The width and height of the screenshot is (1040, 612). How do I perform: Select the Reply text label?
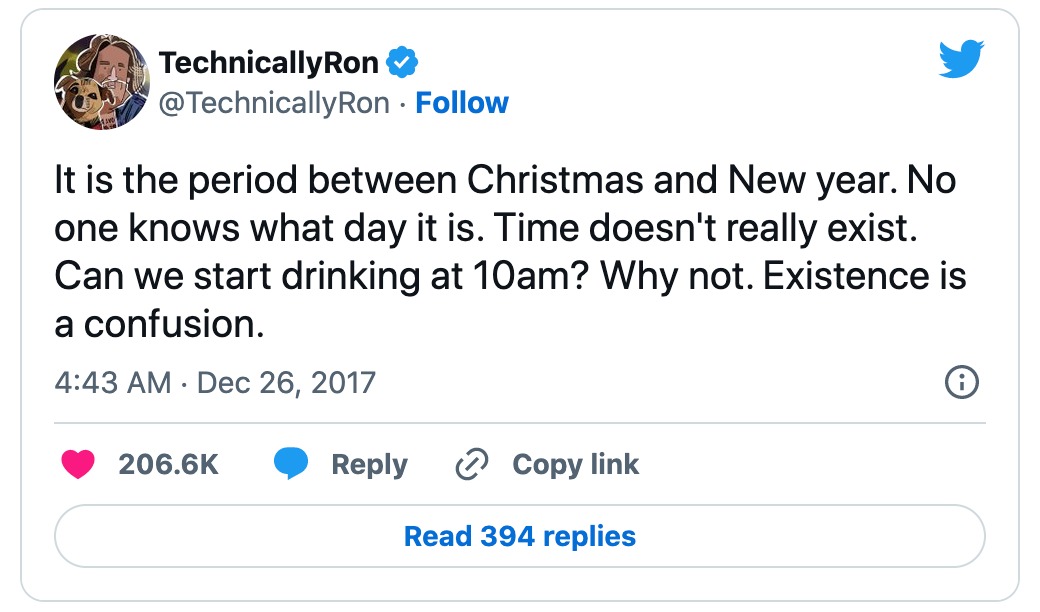(x=369, y=464)
